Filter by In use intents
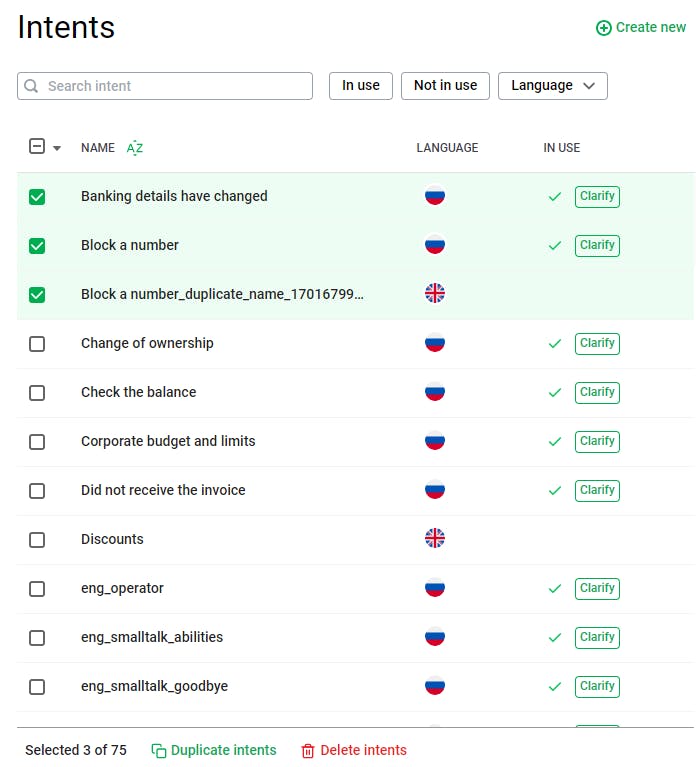 pyautogui.click(x=361, y=86)
